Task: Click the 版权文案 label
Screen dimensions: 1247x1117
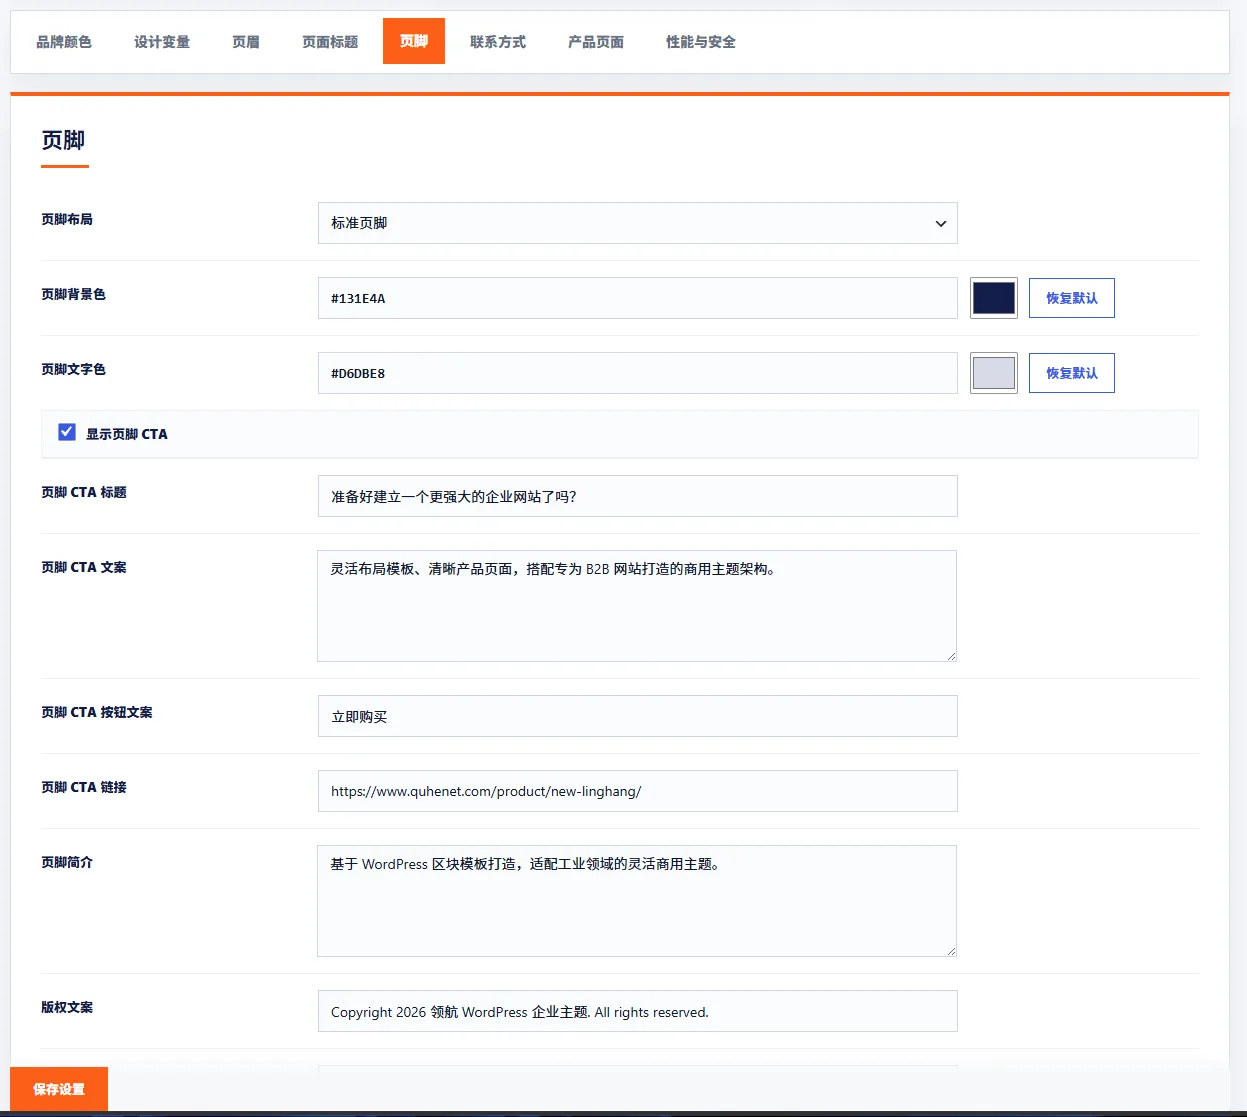Action: point(67,1007)
